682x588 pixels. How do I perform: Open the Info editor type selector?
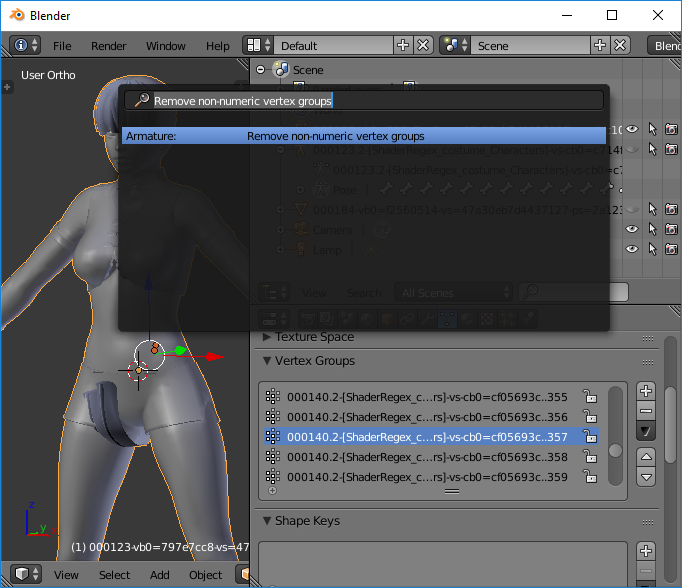25,45
